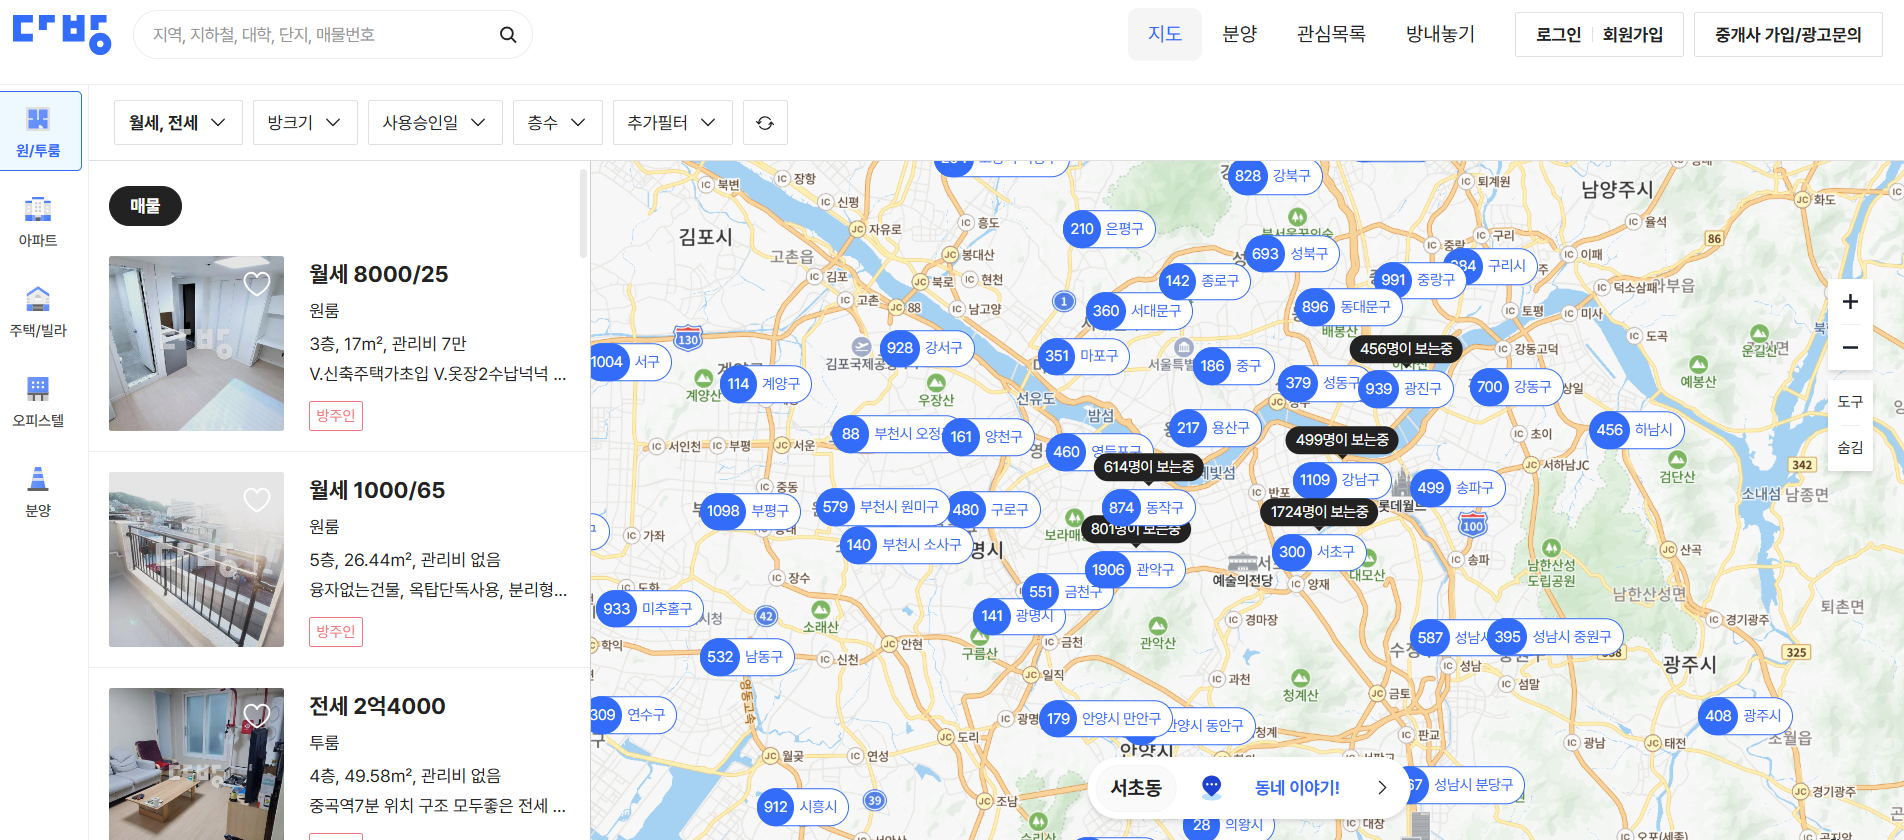Switch to the 지도 tab
The width and height of the screenshot is (1904, 840).
(x=1165, y=34)
